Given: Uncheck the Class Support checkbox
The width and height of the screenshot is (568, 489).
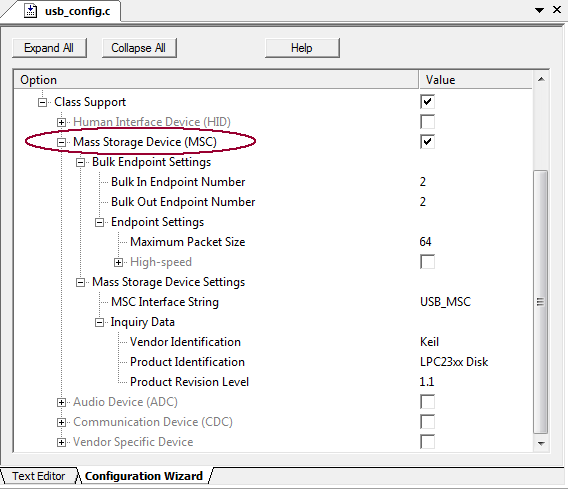Looking at the screenshot, I should (427, 102).
